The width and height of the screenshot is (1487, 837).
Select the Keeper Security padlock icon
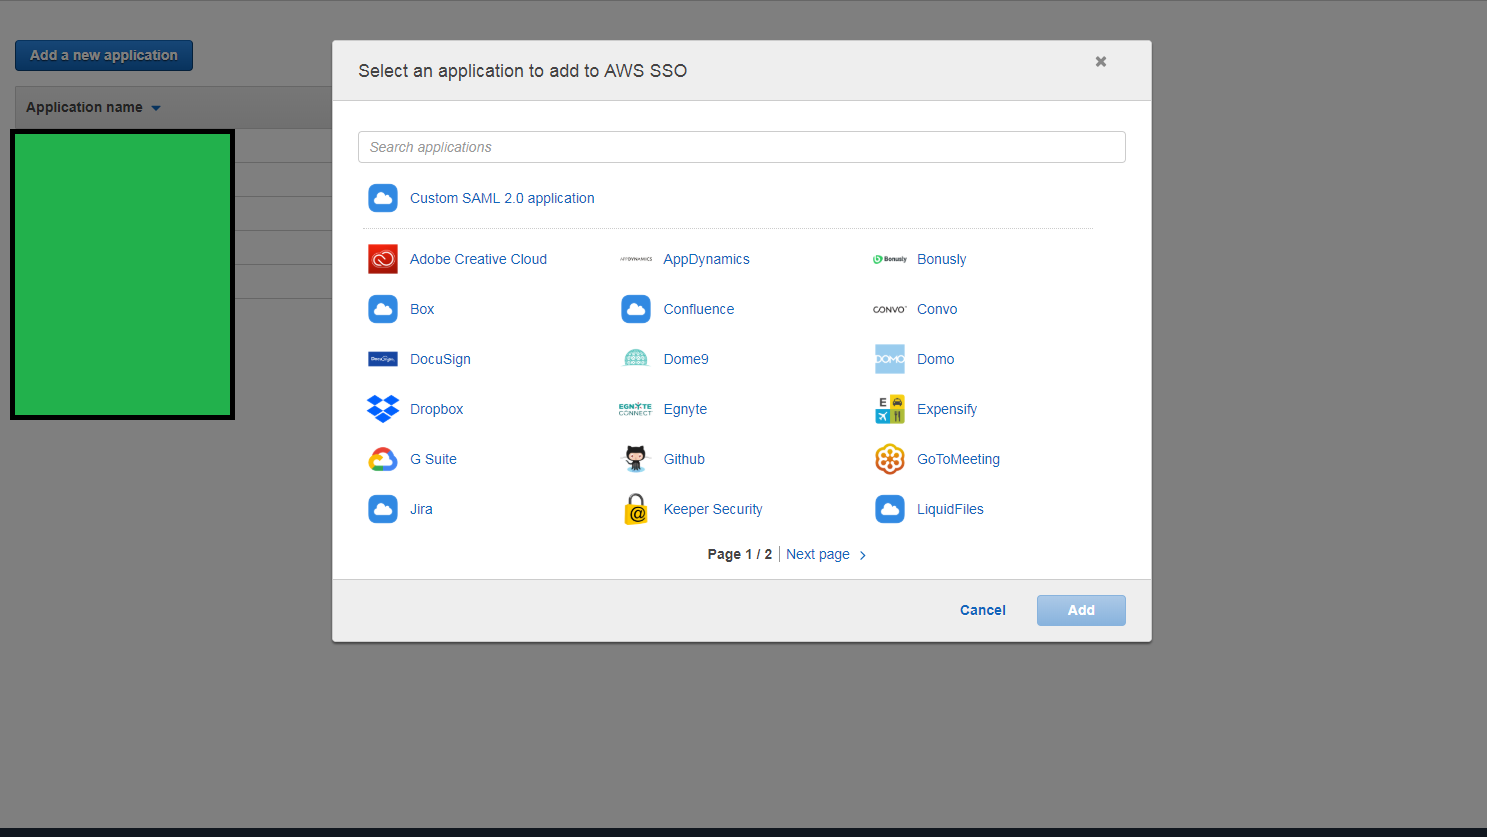click(636, 509)
